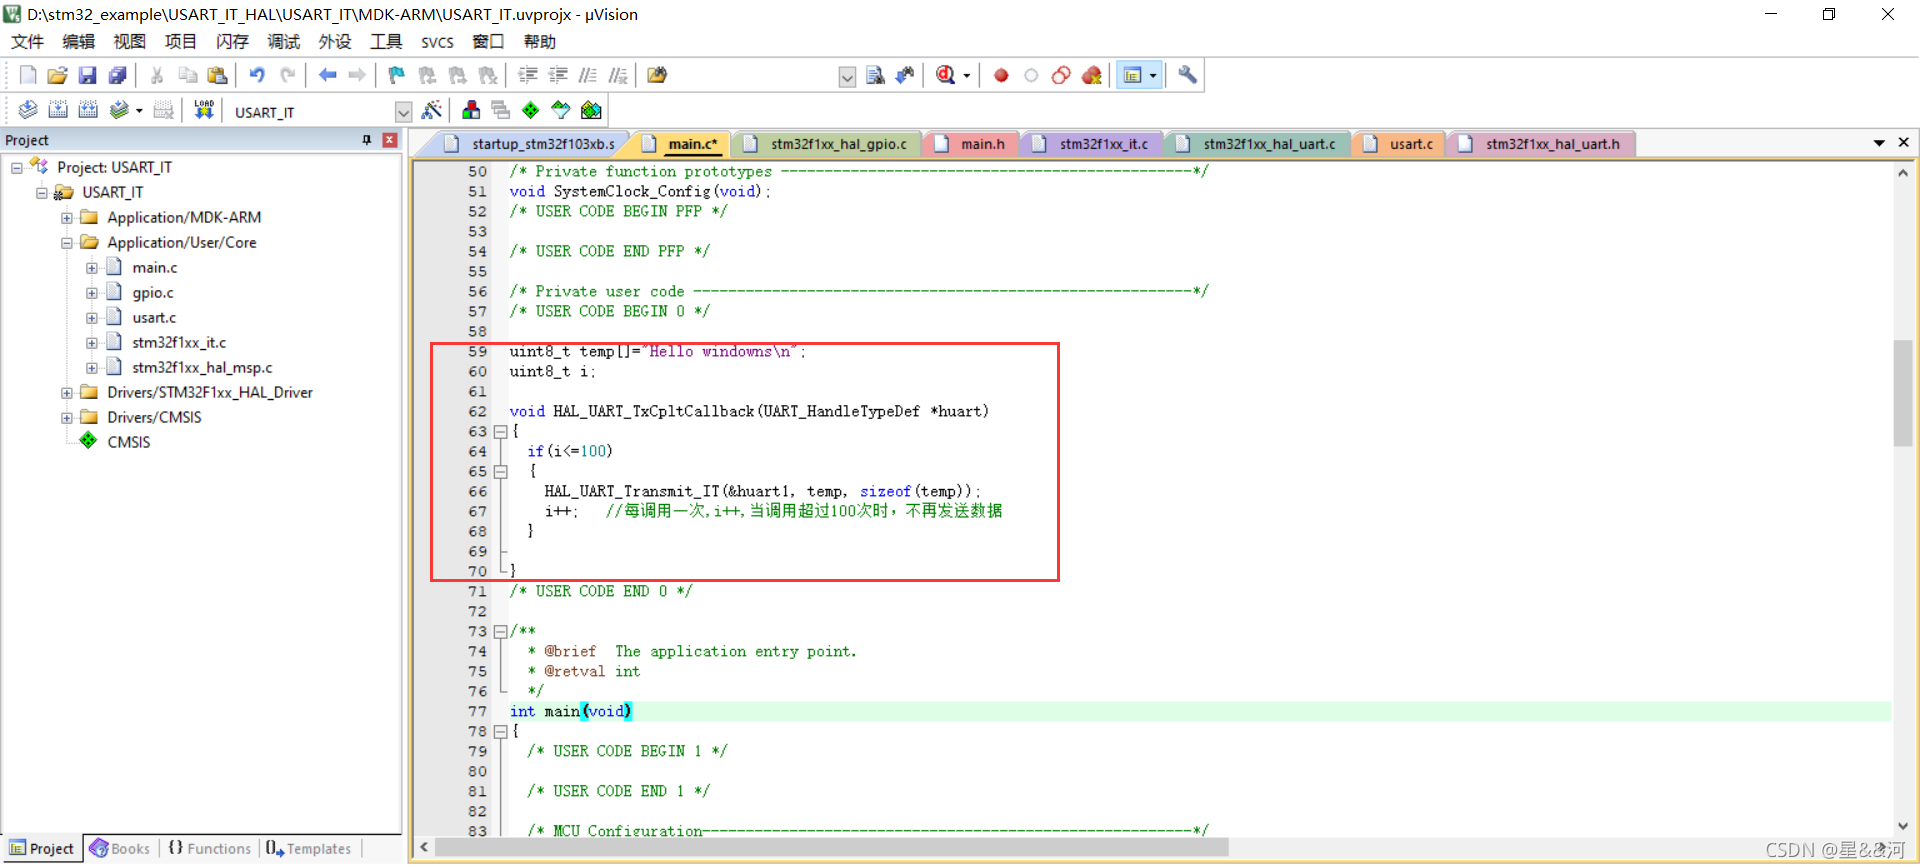
Task: Comment out the selected lines
Action: (588, 75)
